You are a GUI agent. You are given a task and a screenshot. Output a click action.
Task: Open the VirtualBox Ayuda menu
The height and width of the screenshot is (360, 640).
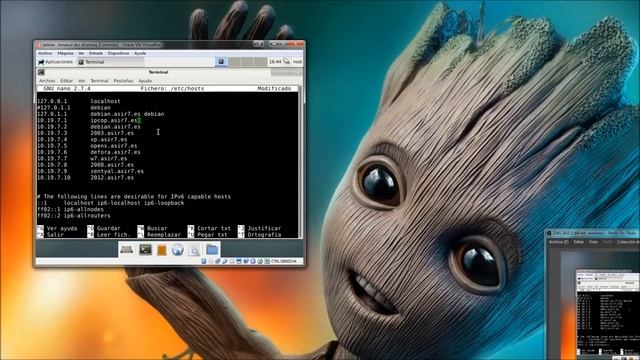point(140,53)
